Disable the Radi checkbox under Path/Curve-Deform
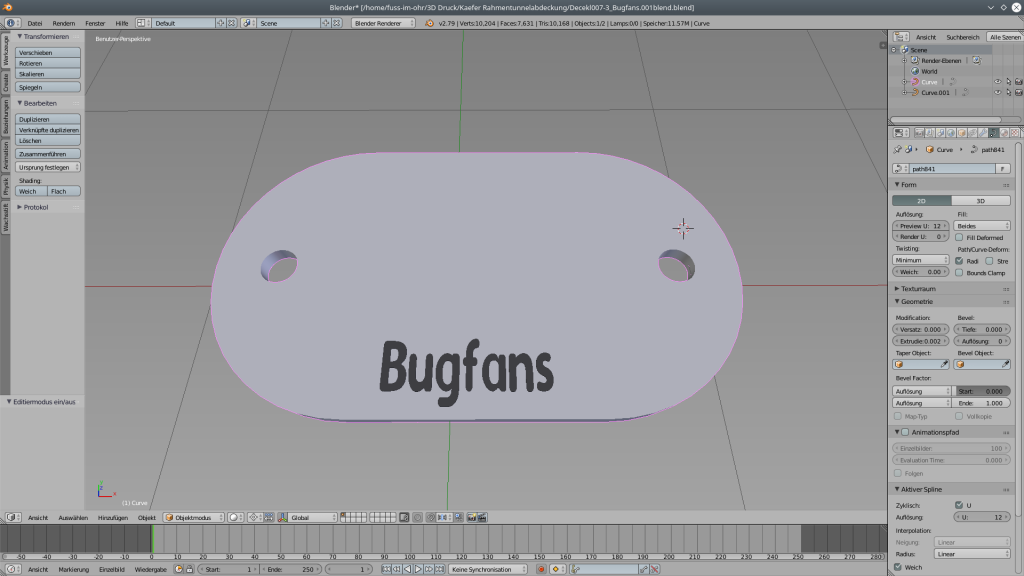This screenshot has height=576, width=1024. point(960,261)
